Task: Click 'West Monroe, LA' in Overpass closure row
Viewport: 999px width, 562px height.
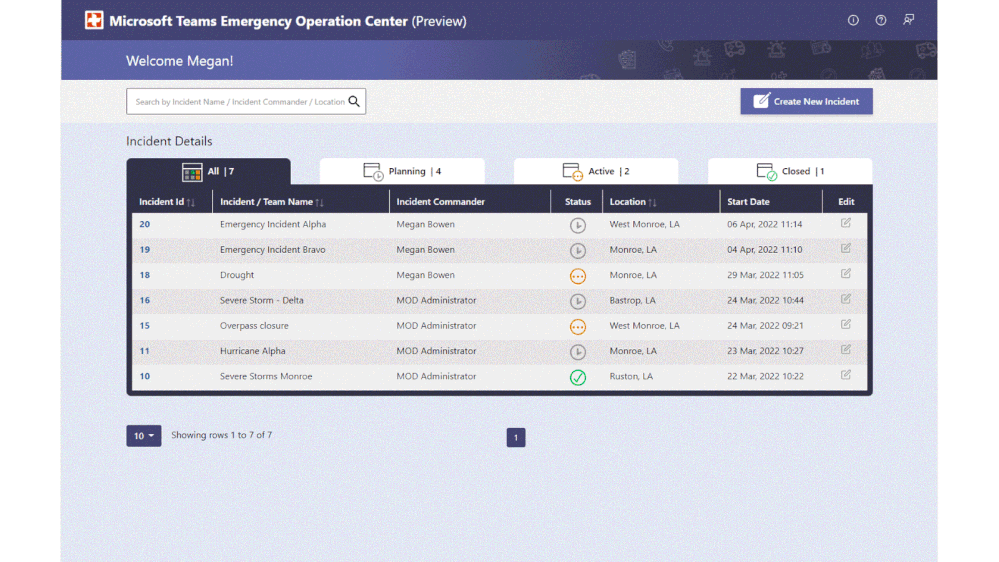Action: tap(644, 326)
